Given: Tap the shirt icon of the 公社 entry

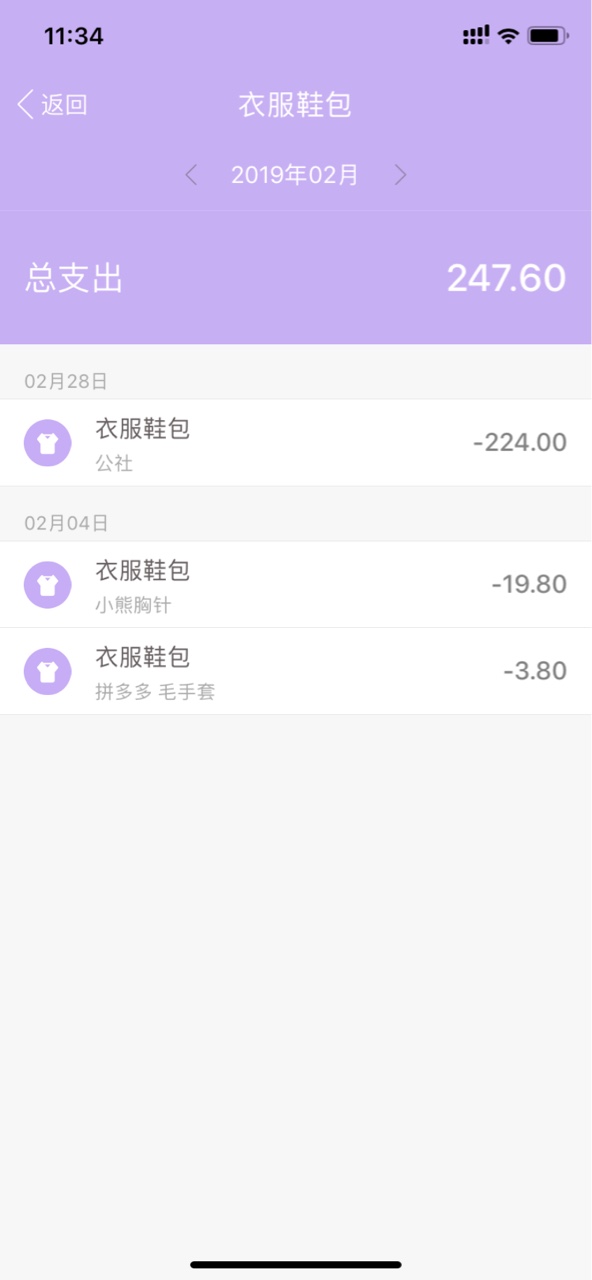Looking at the screenshot, I should [47, 443].
